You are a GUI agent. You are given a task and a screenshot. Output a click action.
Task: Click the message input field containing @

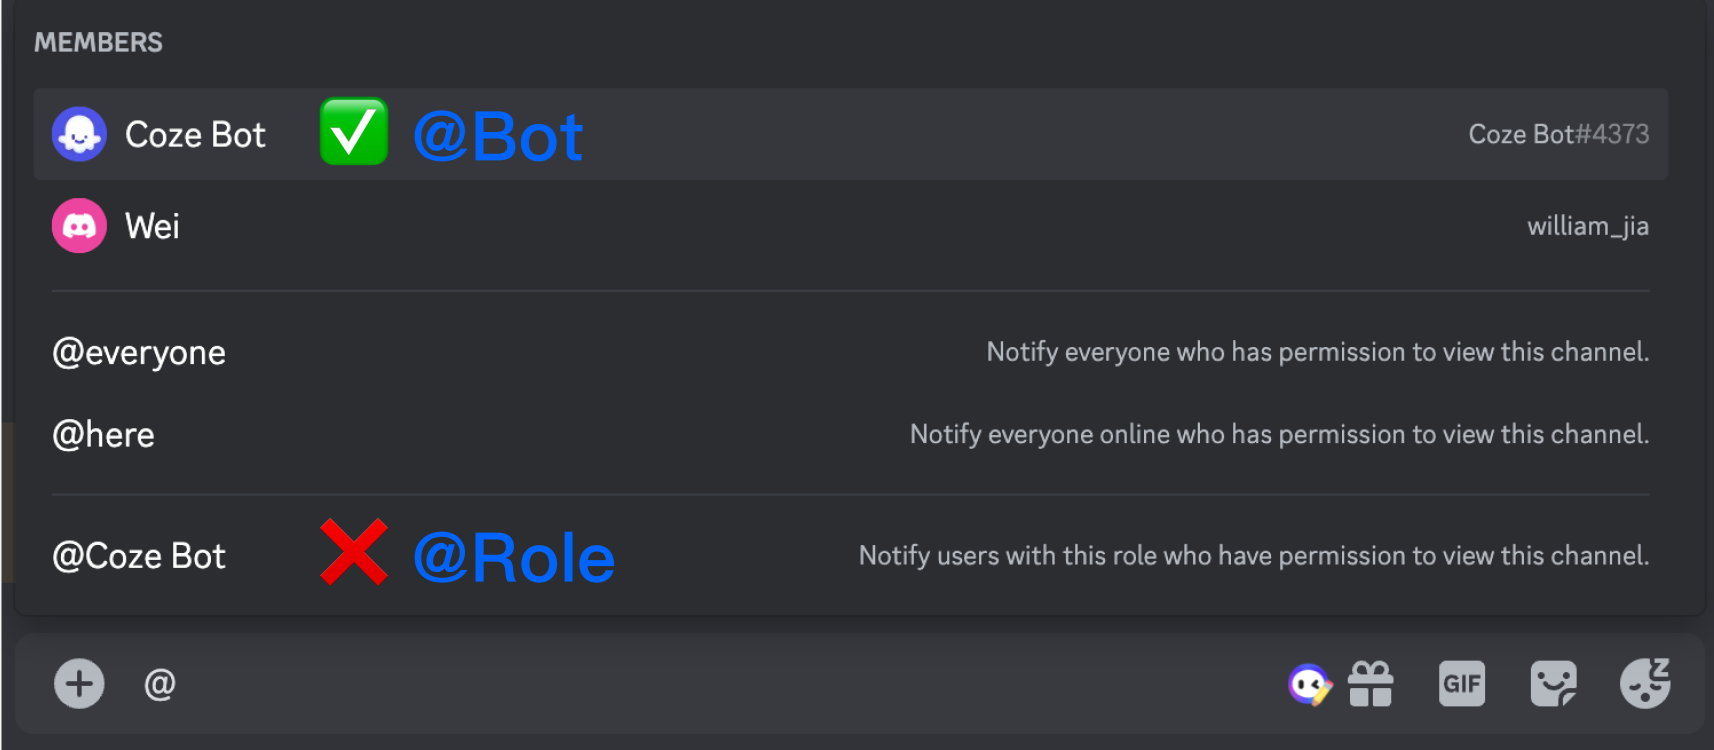[700, 684]
